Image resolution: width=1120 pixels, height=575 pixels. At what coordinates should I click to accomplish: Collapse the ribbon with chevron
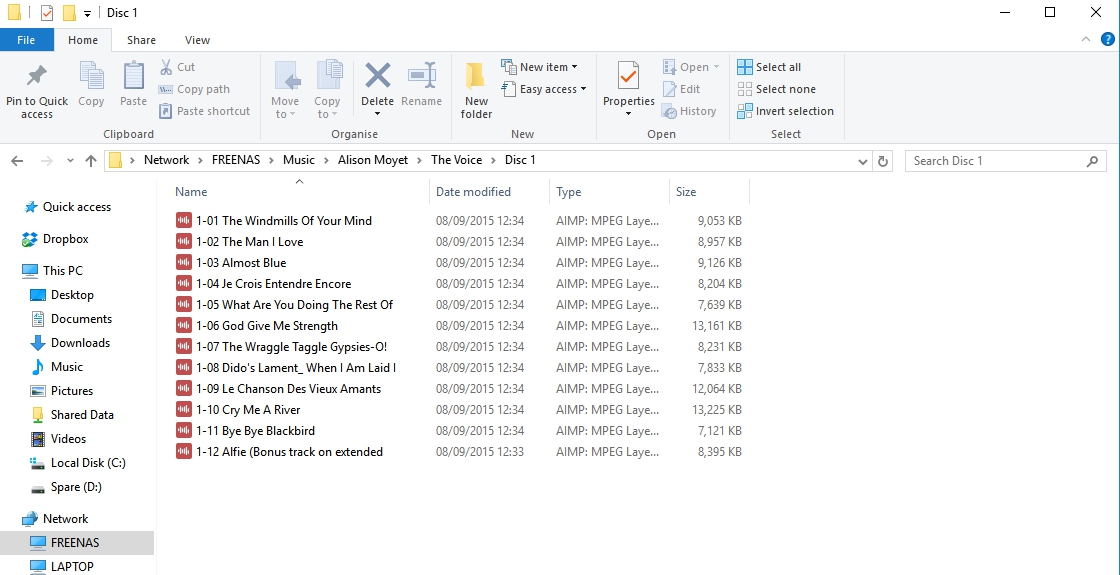[1086, 39]
